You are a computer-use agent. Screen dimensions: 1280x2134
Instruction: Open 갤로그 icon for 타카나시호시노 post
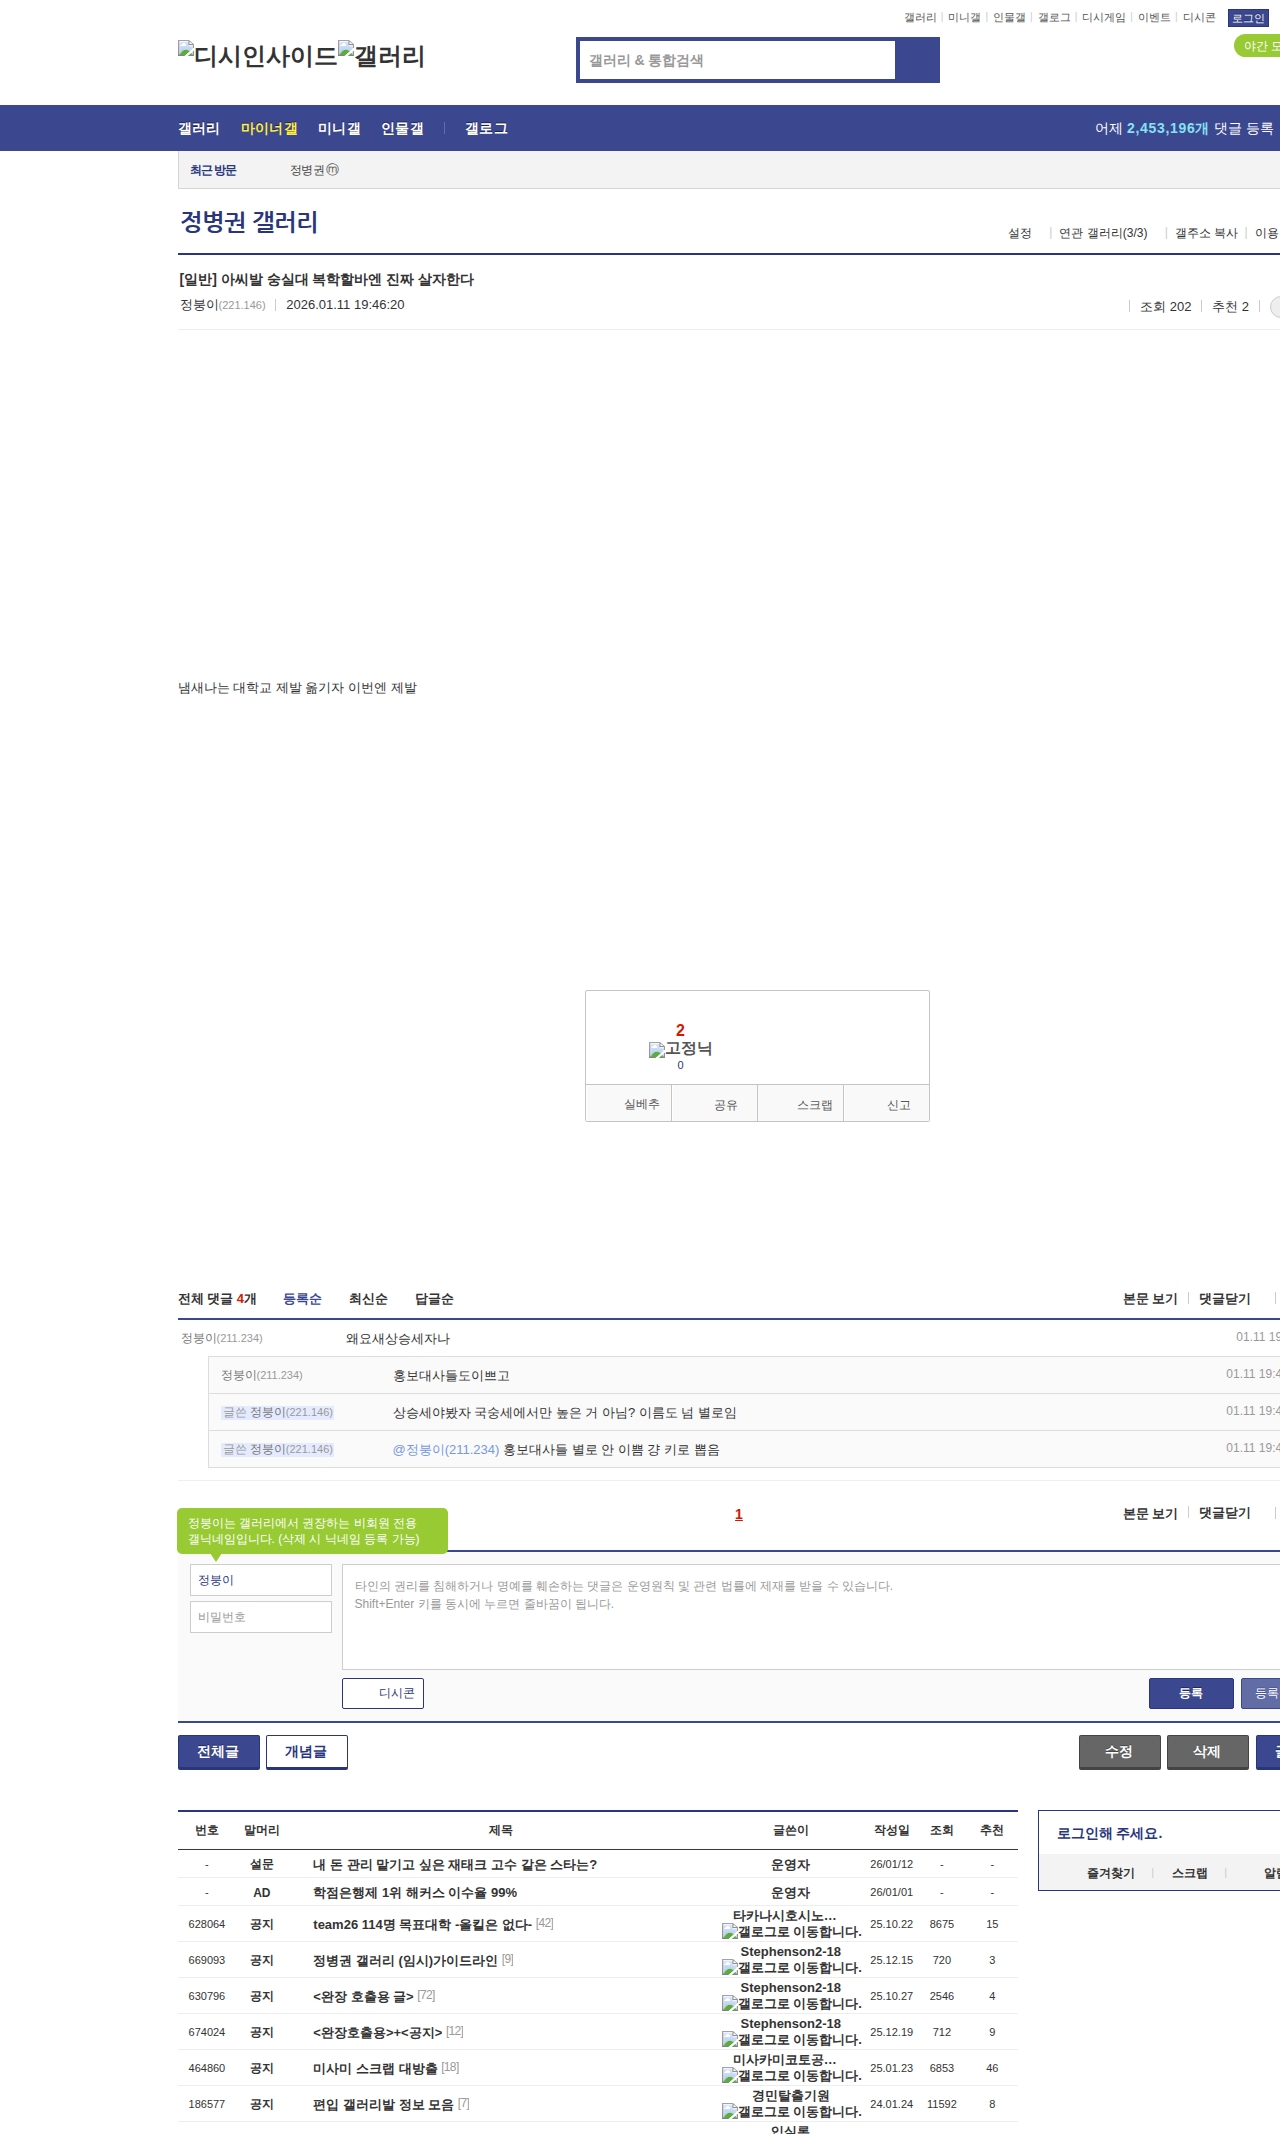[x=730, y=1932]
